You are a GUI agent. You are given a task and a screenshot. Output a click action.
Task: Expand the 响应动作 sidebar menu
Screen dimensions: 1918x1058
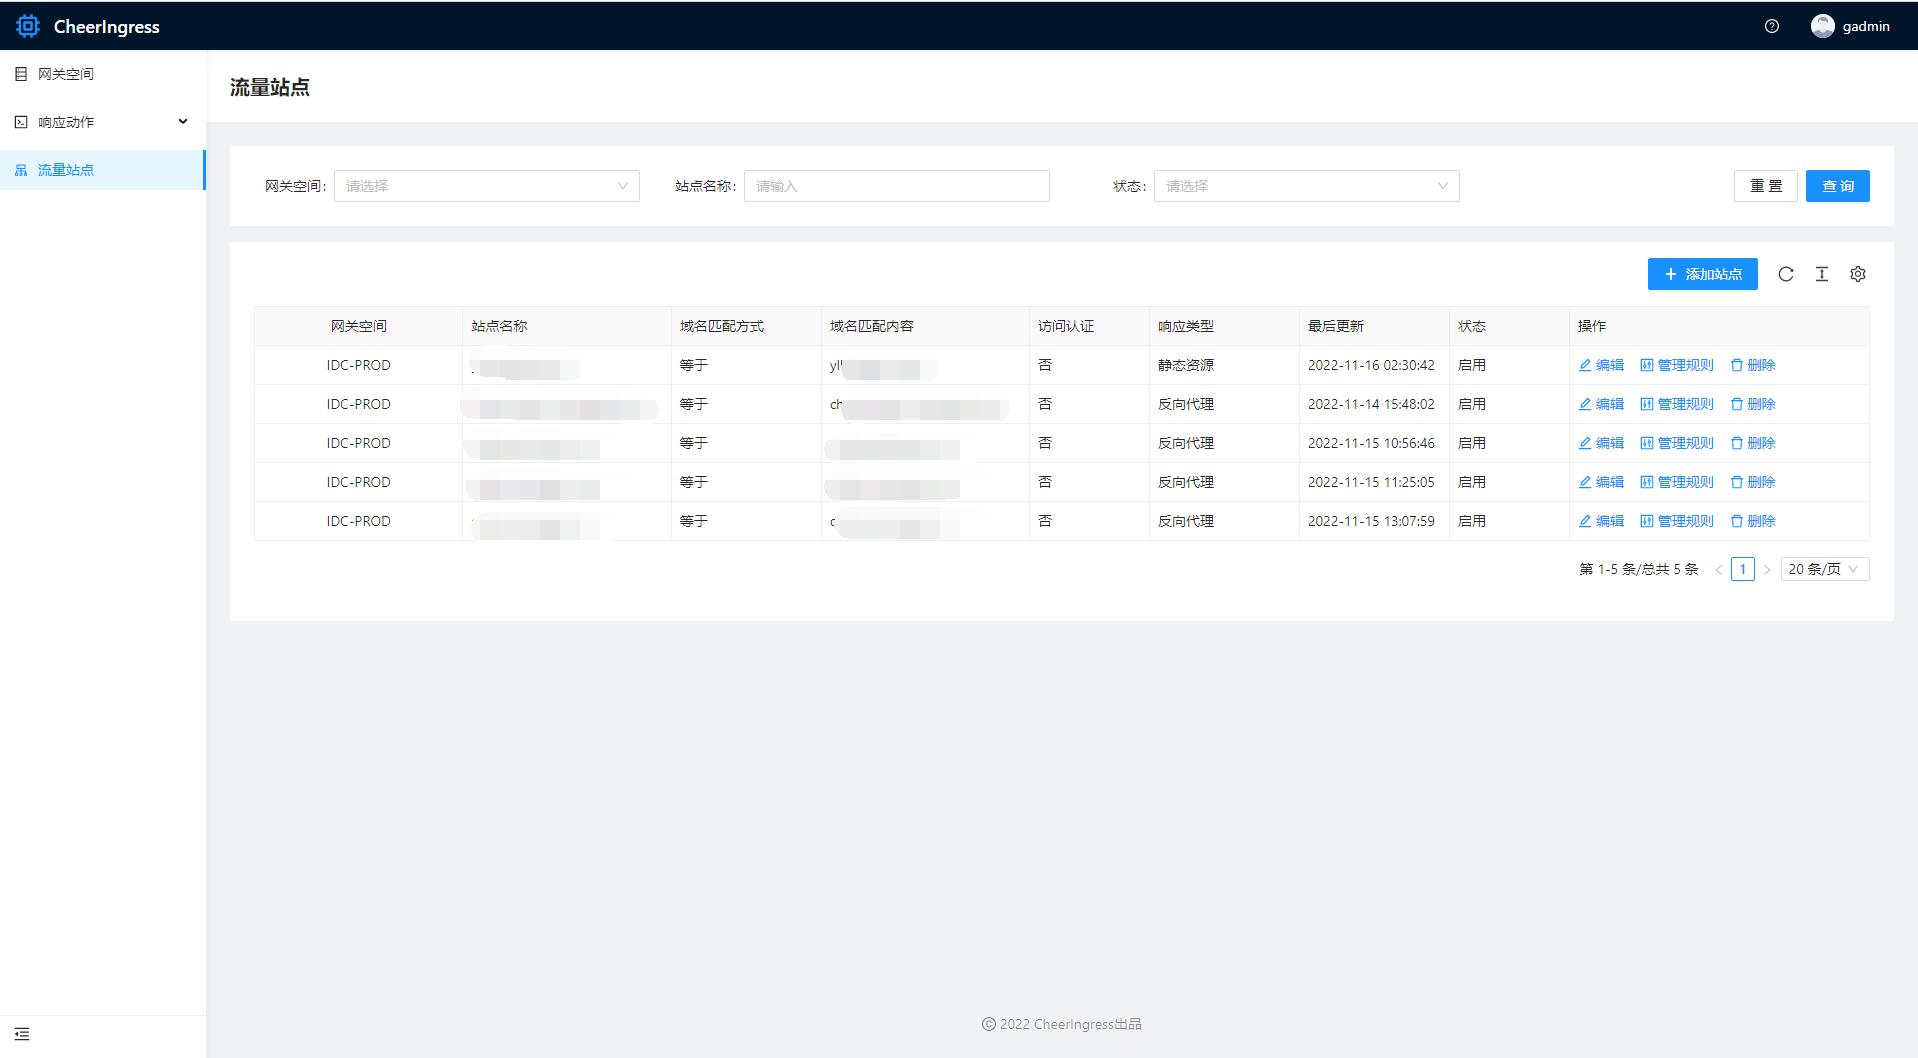tap(103, 122)
